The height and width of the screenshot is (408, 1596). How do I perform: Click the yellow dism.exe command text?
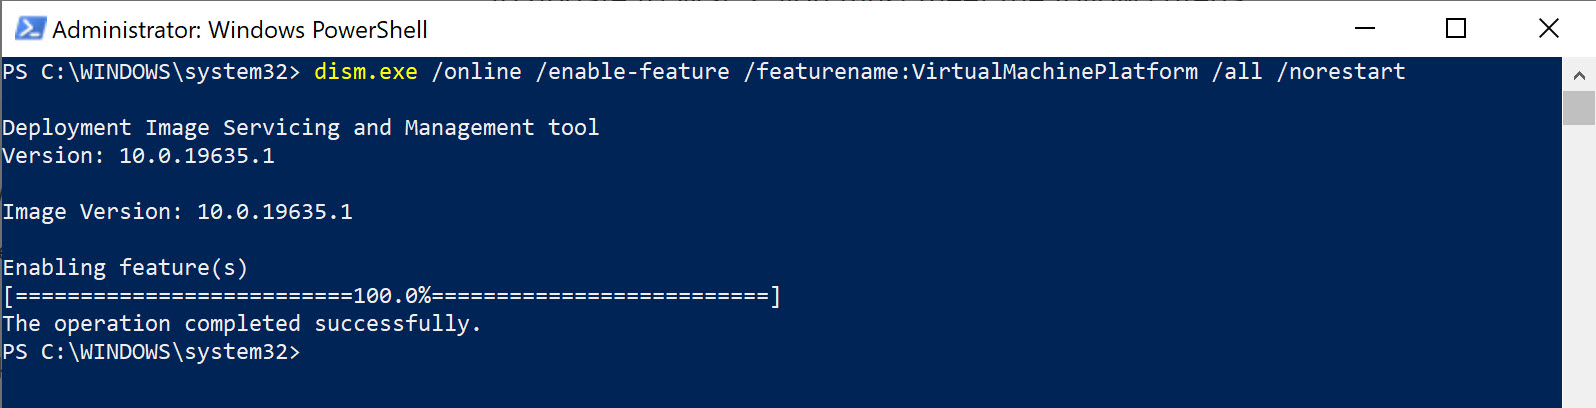pos(366,72)
